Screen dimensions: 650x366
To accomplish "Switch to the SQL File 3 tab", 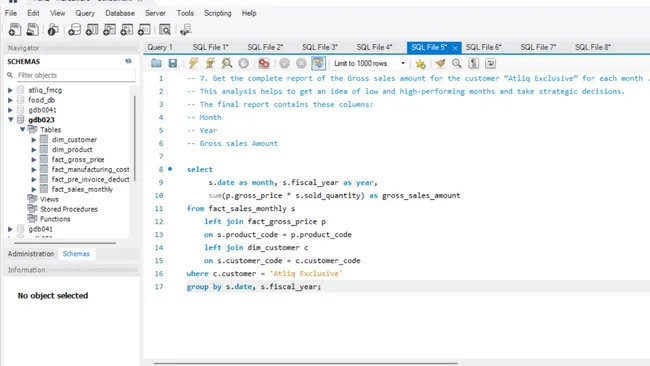I will point(320,47).
